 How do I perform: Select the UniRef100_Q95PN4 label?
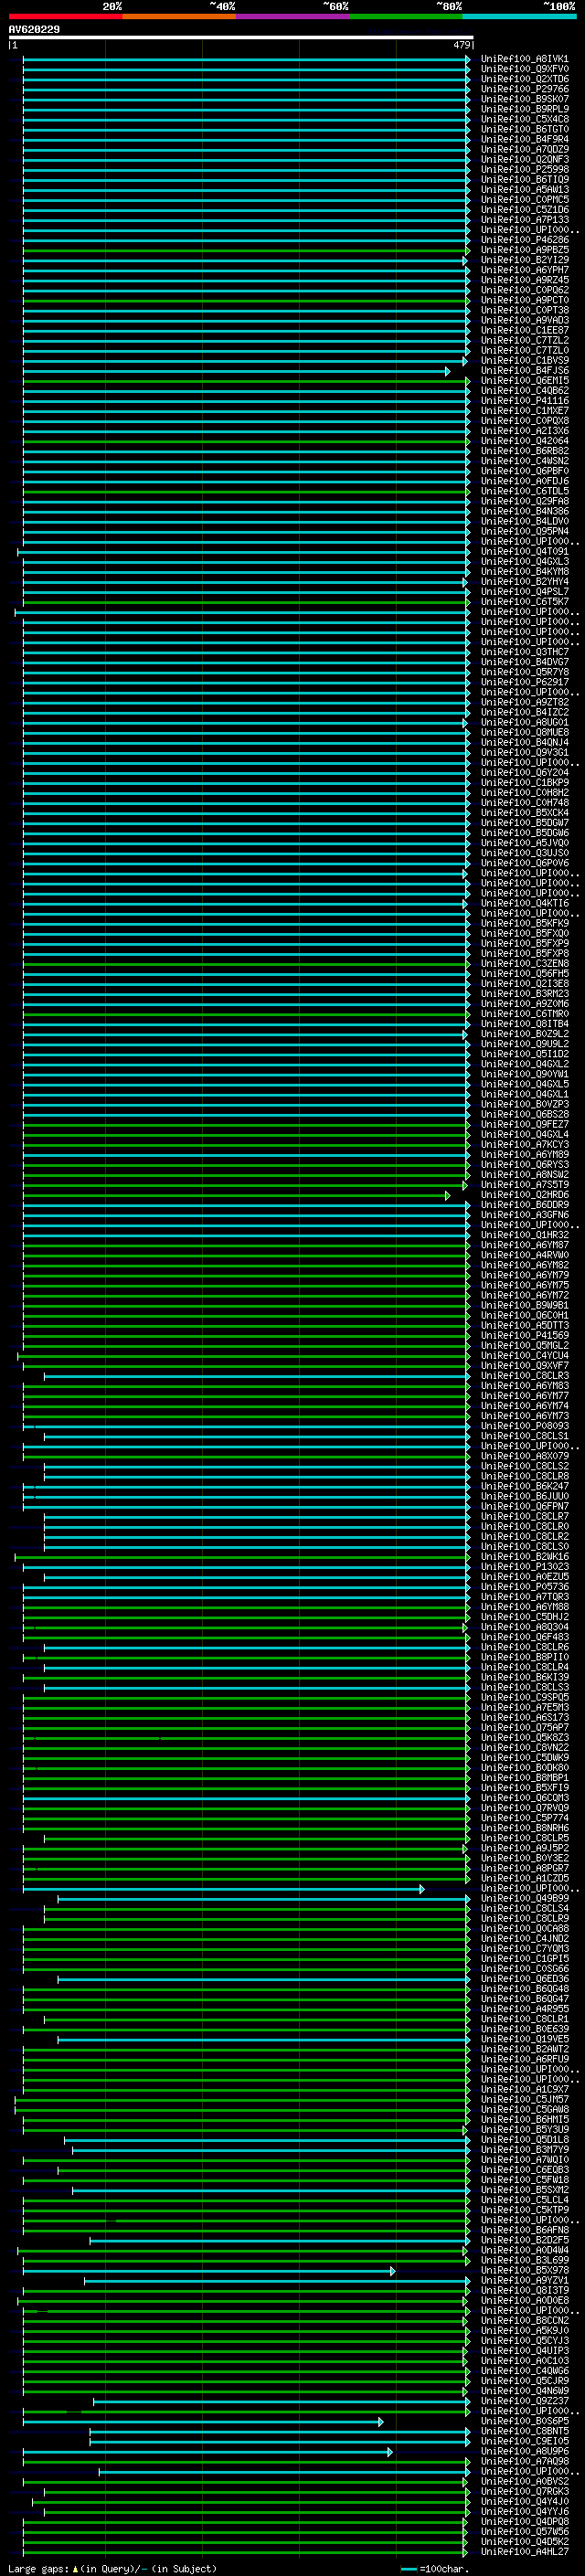pos(524,532)
